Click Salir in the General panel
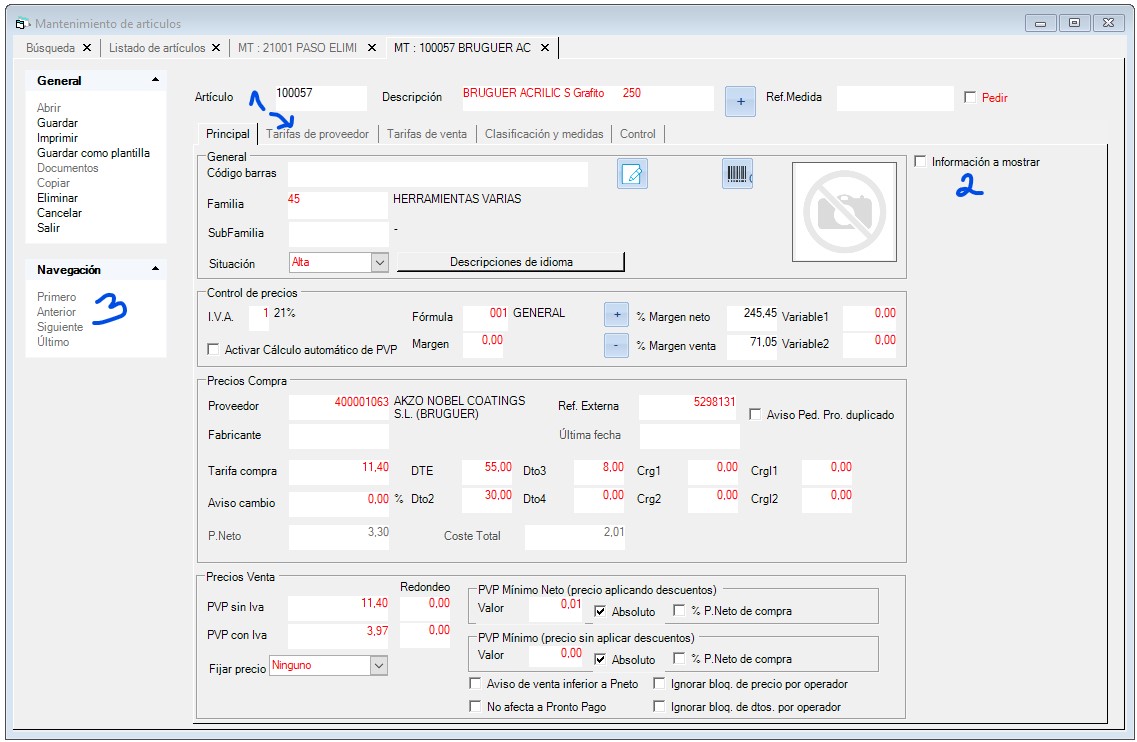The width and height of the screenshot is (1137, 742). 49,228
